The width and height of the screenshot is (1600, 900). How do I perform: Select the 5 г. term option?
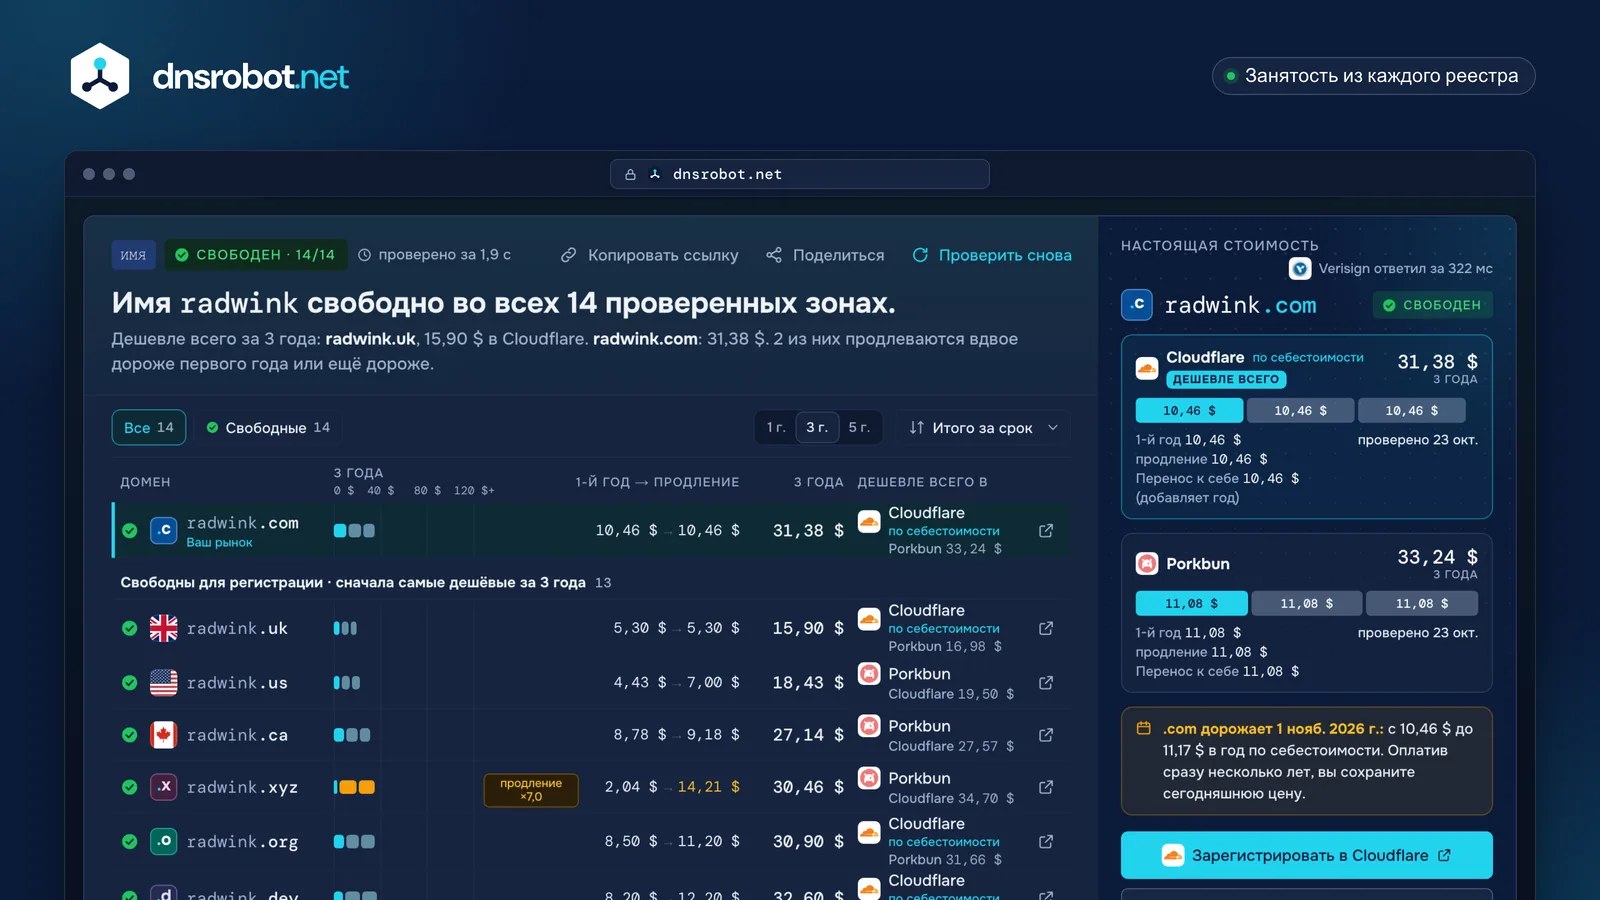pos(859,427)
